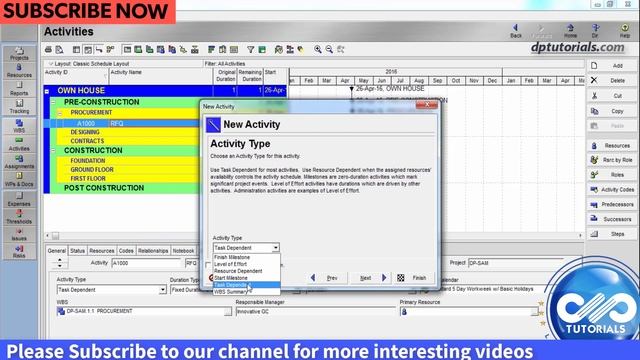Open the Resources details tab
This screenshot has height=360, width=640.
point(102,251)
